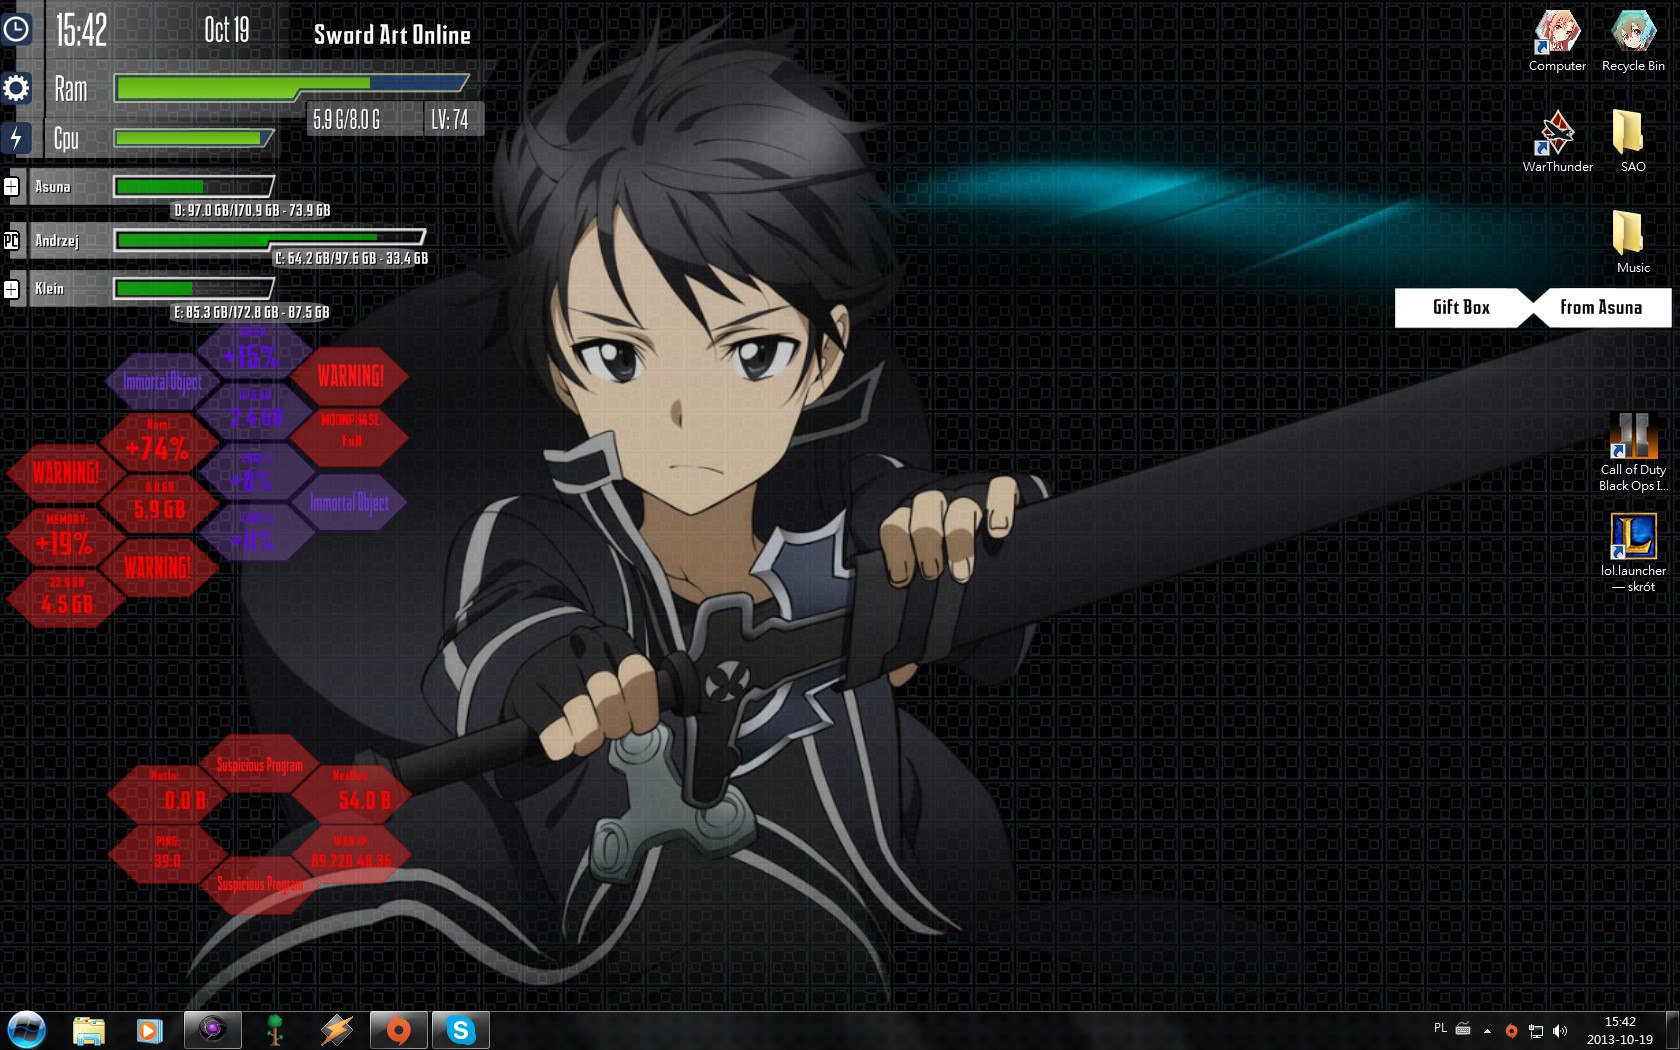Click the Asuna drive usage bar
Image resolution: width=1680 pixels, height=1050 pixels.
point(194,186)
